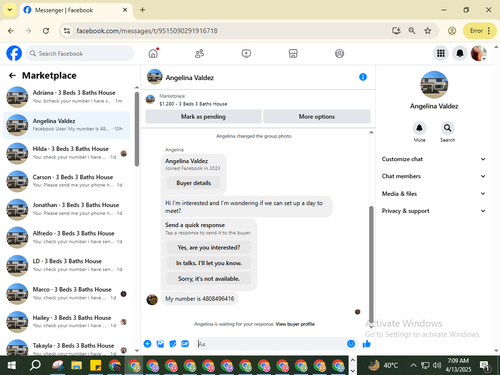Click conversation list scrollbar thumb
The width and height of the screenshot is (500, 375).
tap(137, 129)
